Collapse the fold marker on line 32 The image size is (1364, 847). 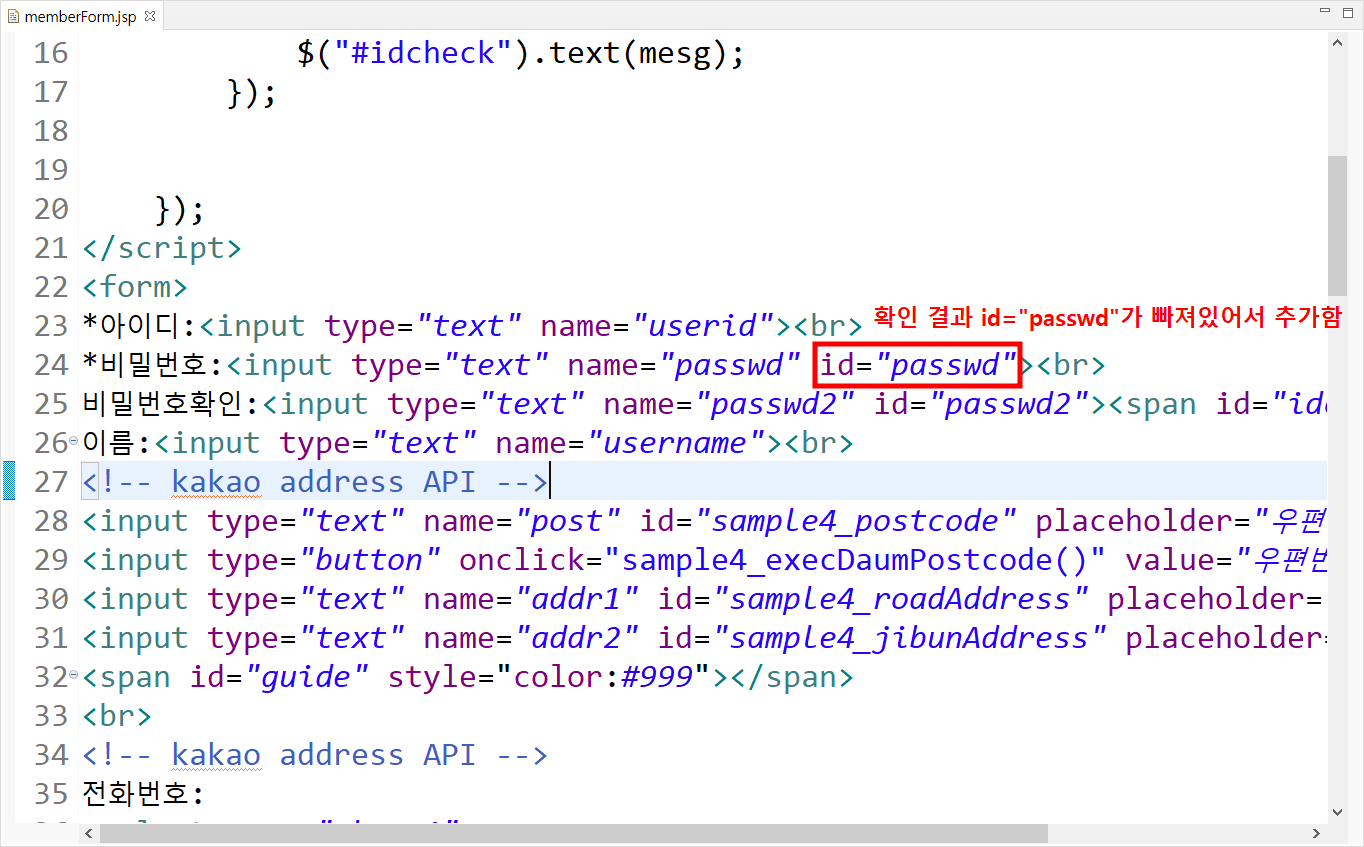point(73,675)
